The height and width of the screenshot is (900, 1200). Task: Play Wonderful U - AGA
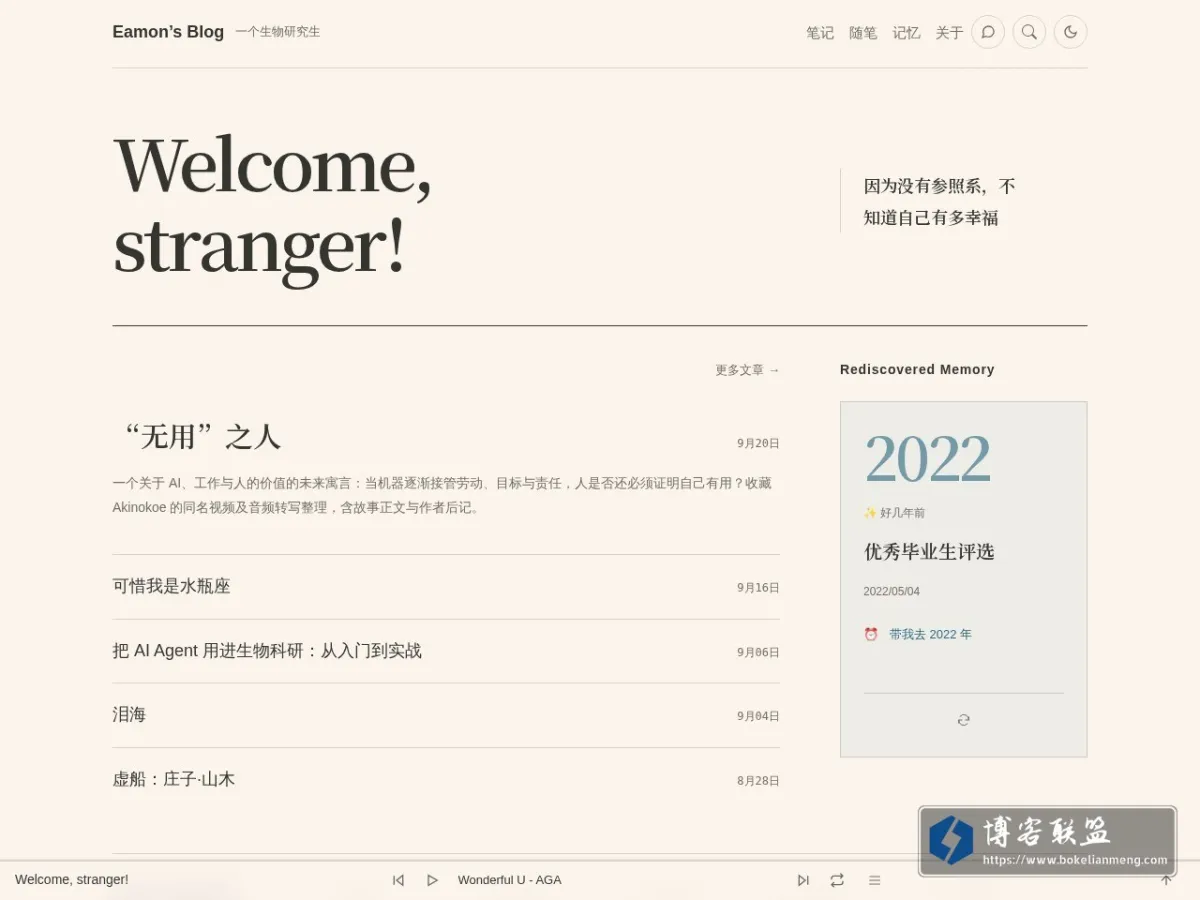pos(432,880)
